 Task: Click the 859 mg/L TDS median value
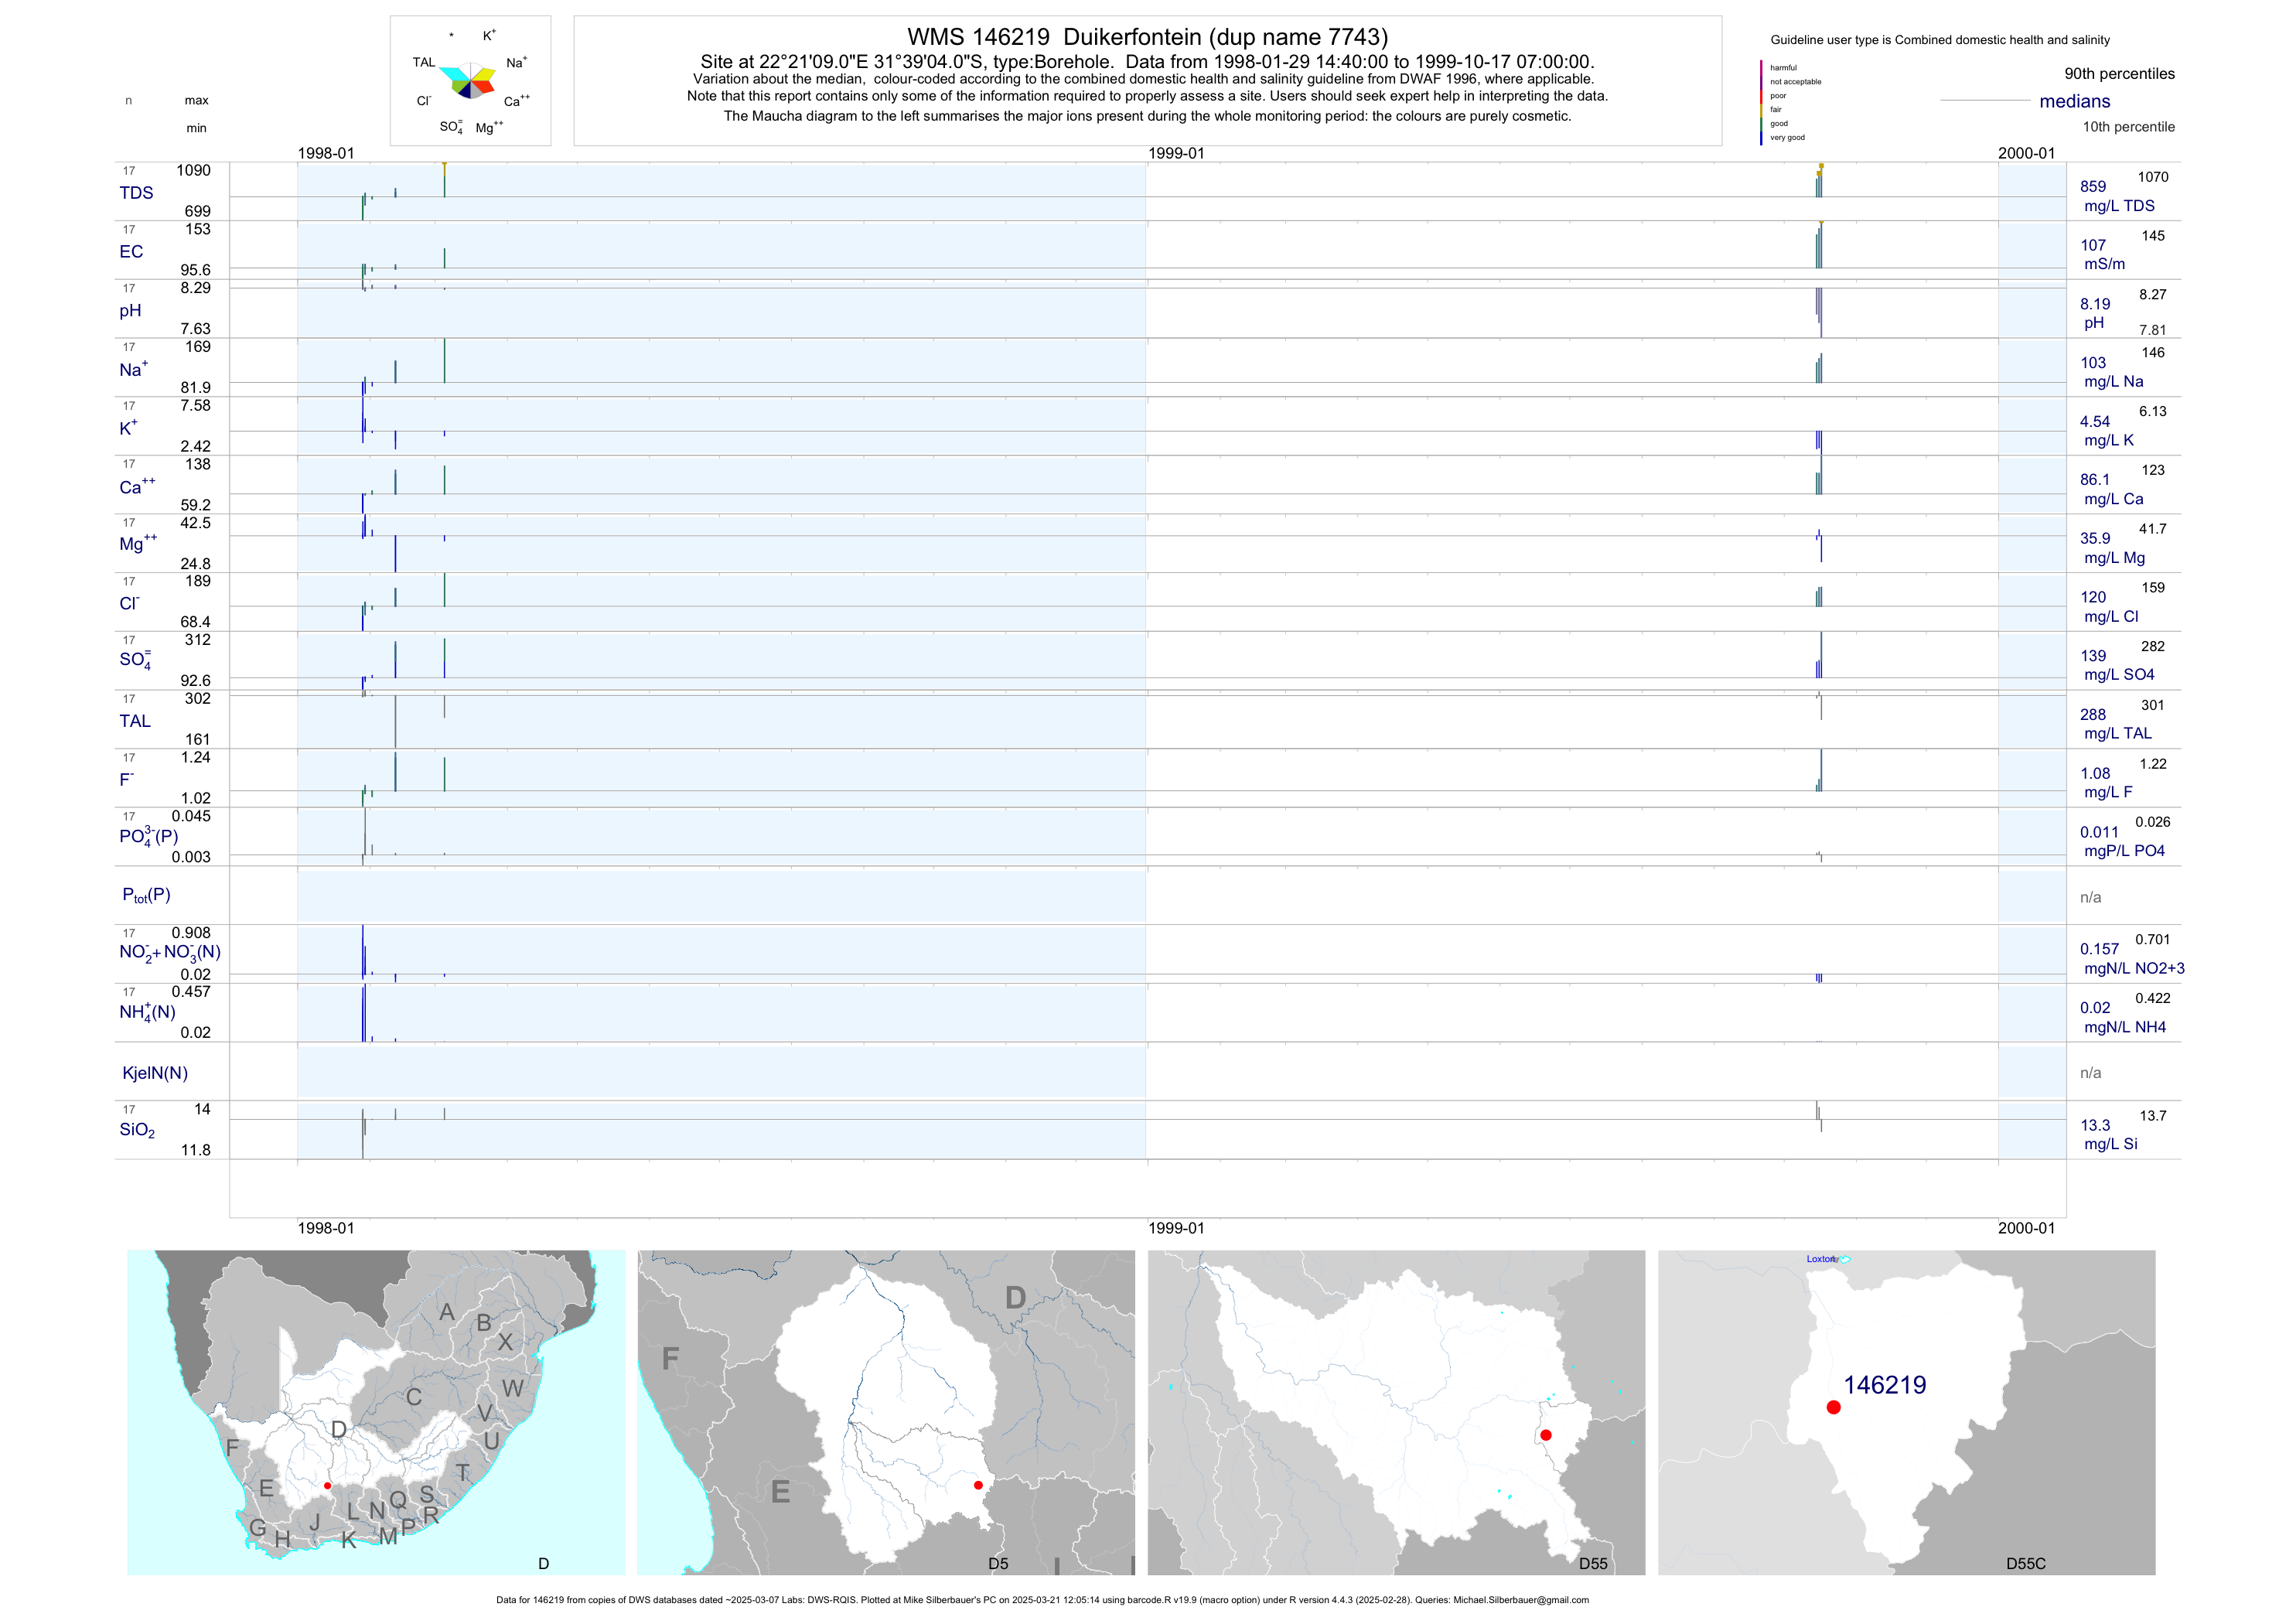2093,187
